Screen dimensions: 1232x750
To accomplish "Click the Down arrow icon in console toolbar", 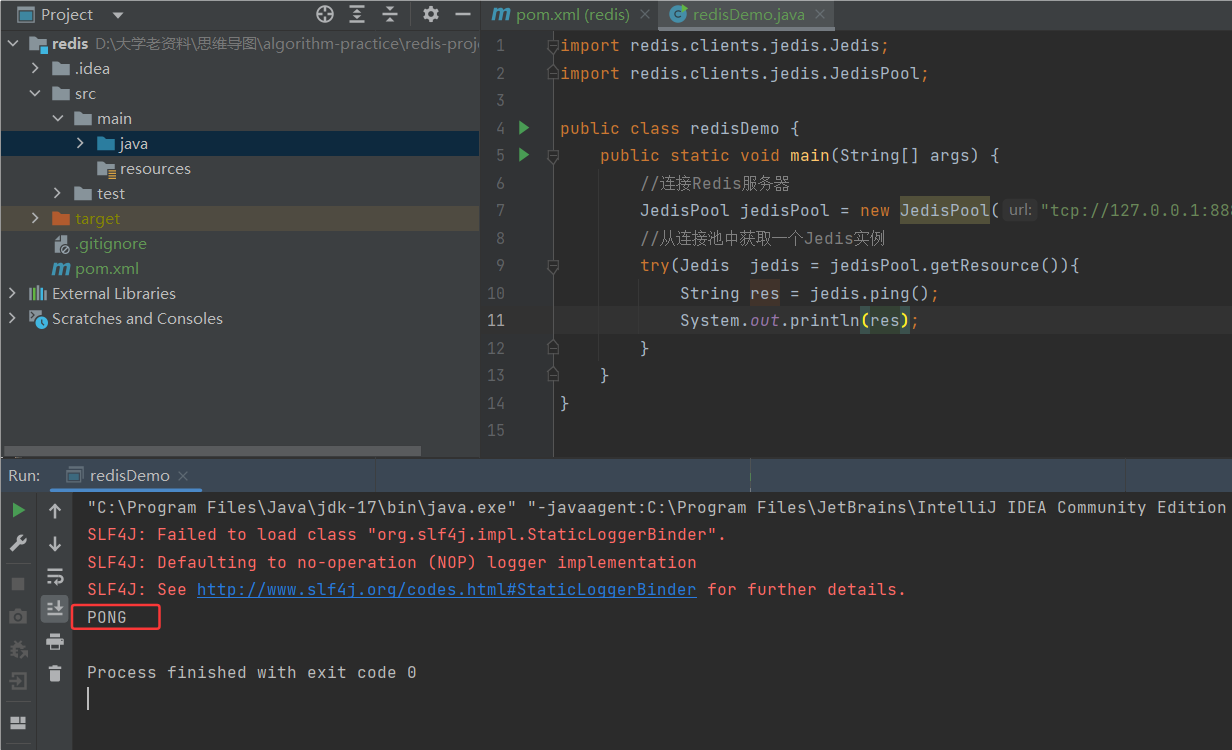I will pos(55,544).
